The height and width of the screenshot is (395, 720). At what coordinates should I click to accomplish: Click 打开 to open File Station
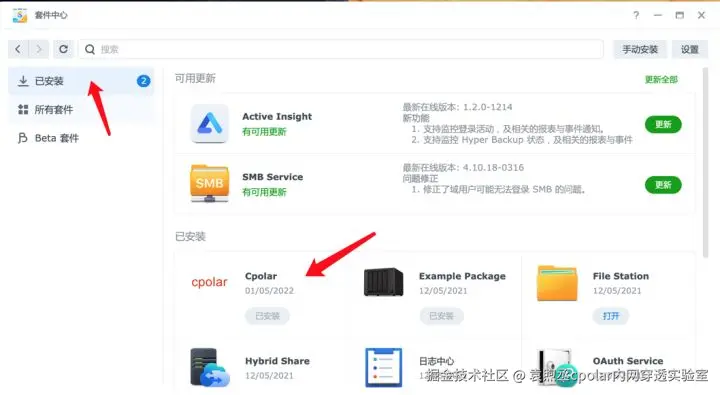coord(611,316)
